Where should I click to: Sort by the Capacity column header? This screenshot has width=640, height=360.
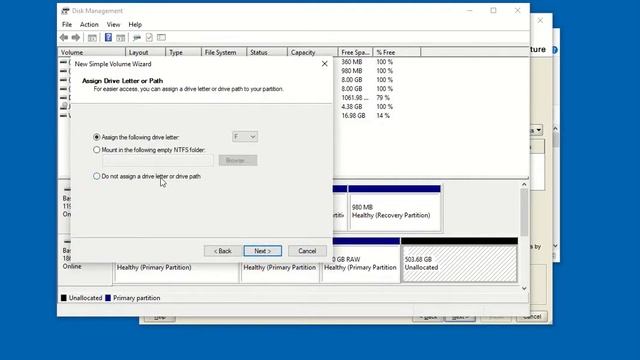coord(313,52)
